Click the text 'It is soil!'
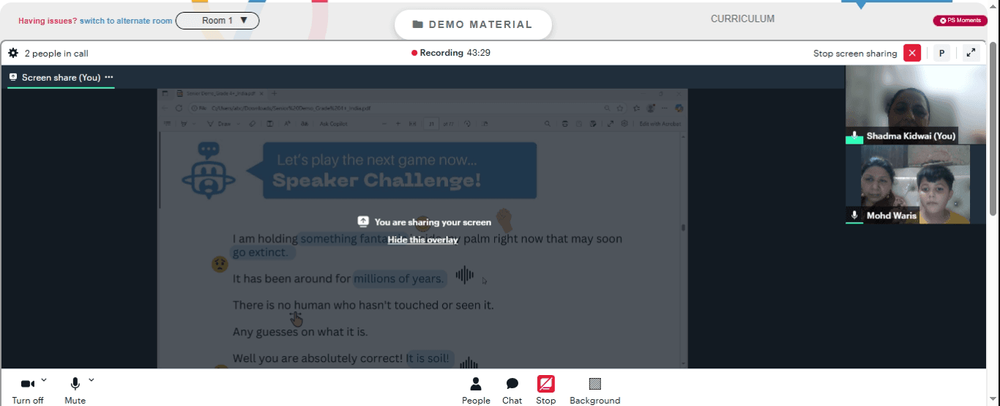The height and width of the screenshot is (406, 1000). pyautogui.click(x=429, y=358)
